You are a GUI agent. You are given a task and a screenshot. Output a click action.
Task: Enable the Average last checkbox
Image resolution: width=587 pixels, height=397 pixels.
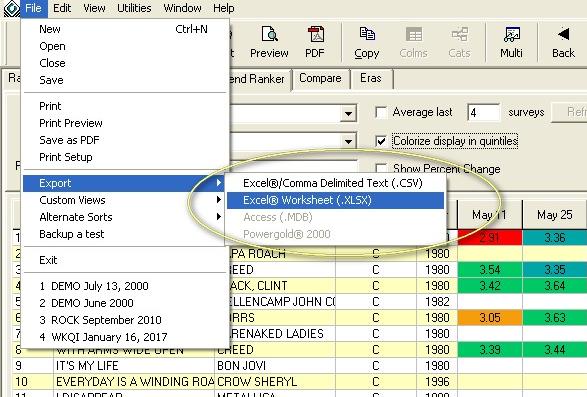coord(381,112)
